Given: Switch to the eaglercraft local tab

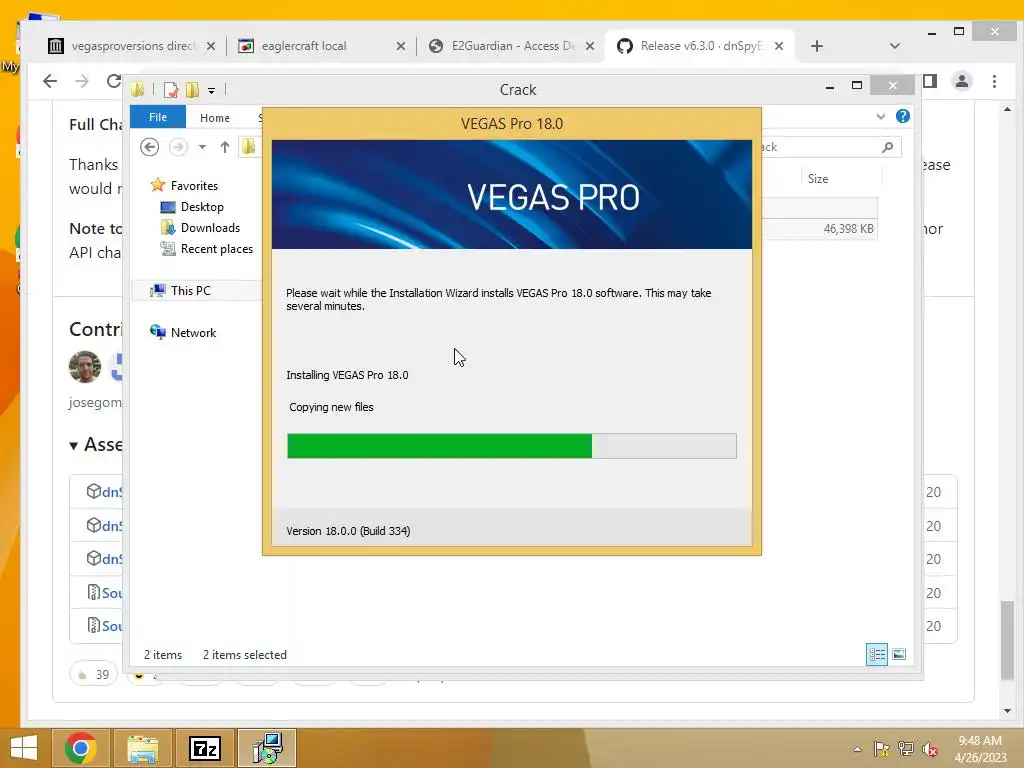Looking at the screenshot, I should tap(321, 46).
